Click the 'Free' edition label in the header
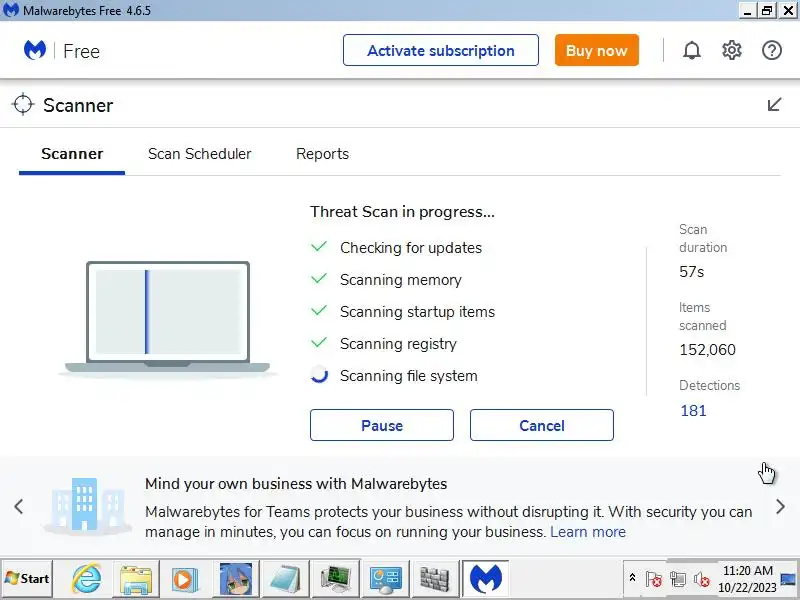 coord(81,51)
